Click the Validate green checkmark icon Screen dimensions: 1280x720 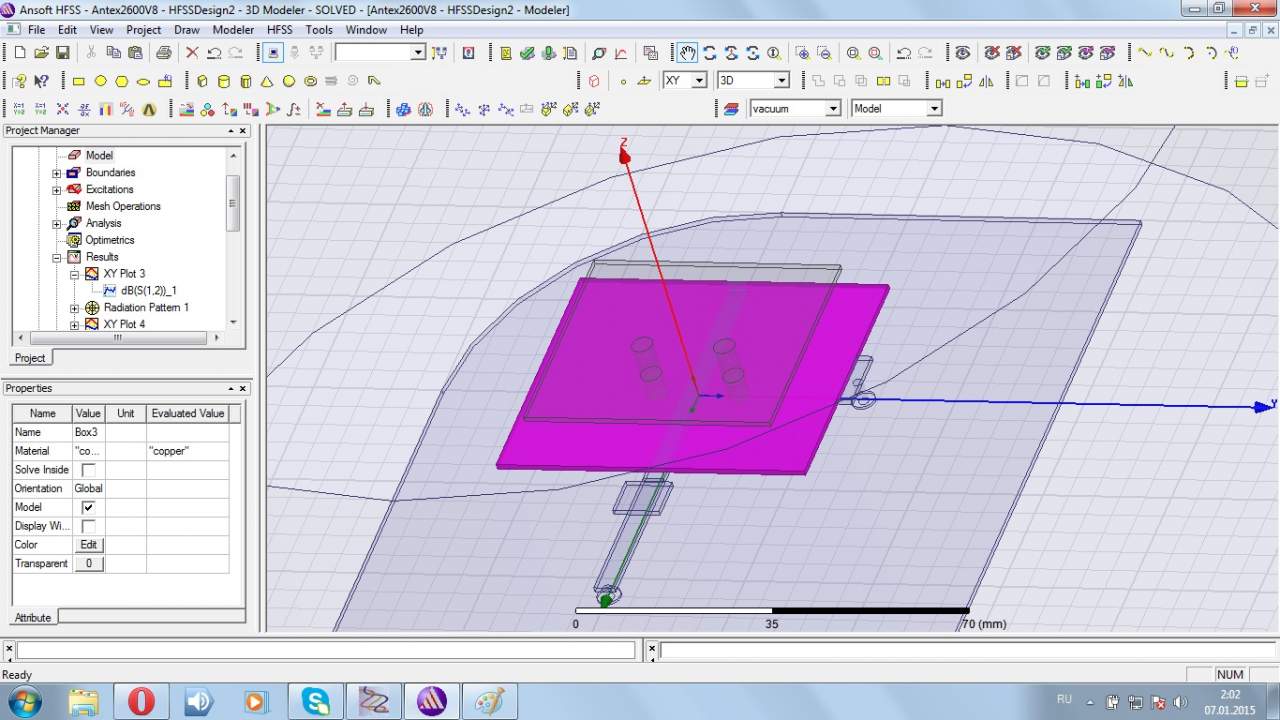tap(527, 53)
